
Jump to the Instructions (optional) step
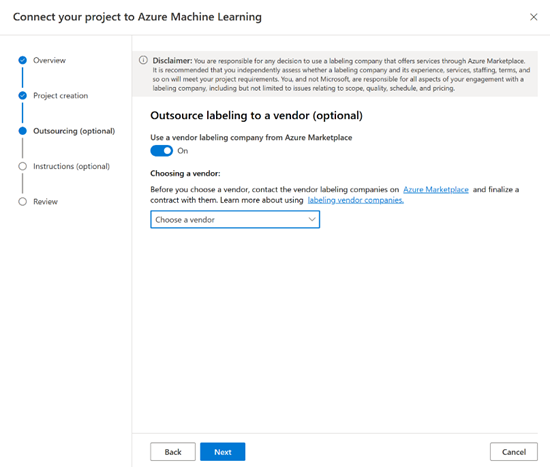pos(72,166)
